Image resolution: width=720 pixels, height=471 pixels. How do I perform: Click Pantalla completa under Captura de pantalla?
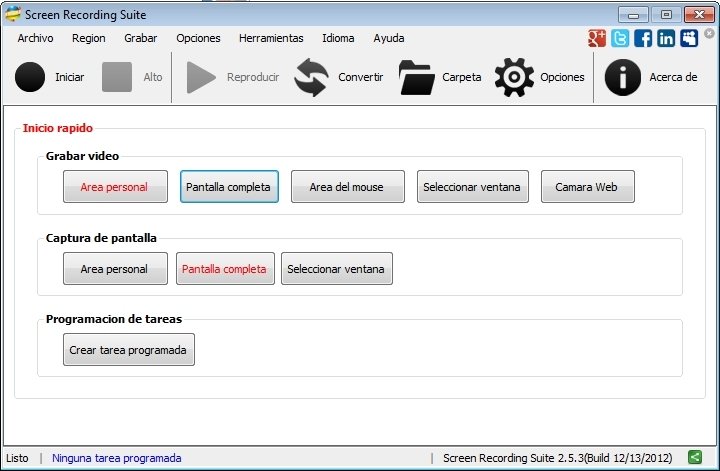(225, 269)
